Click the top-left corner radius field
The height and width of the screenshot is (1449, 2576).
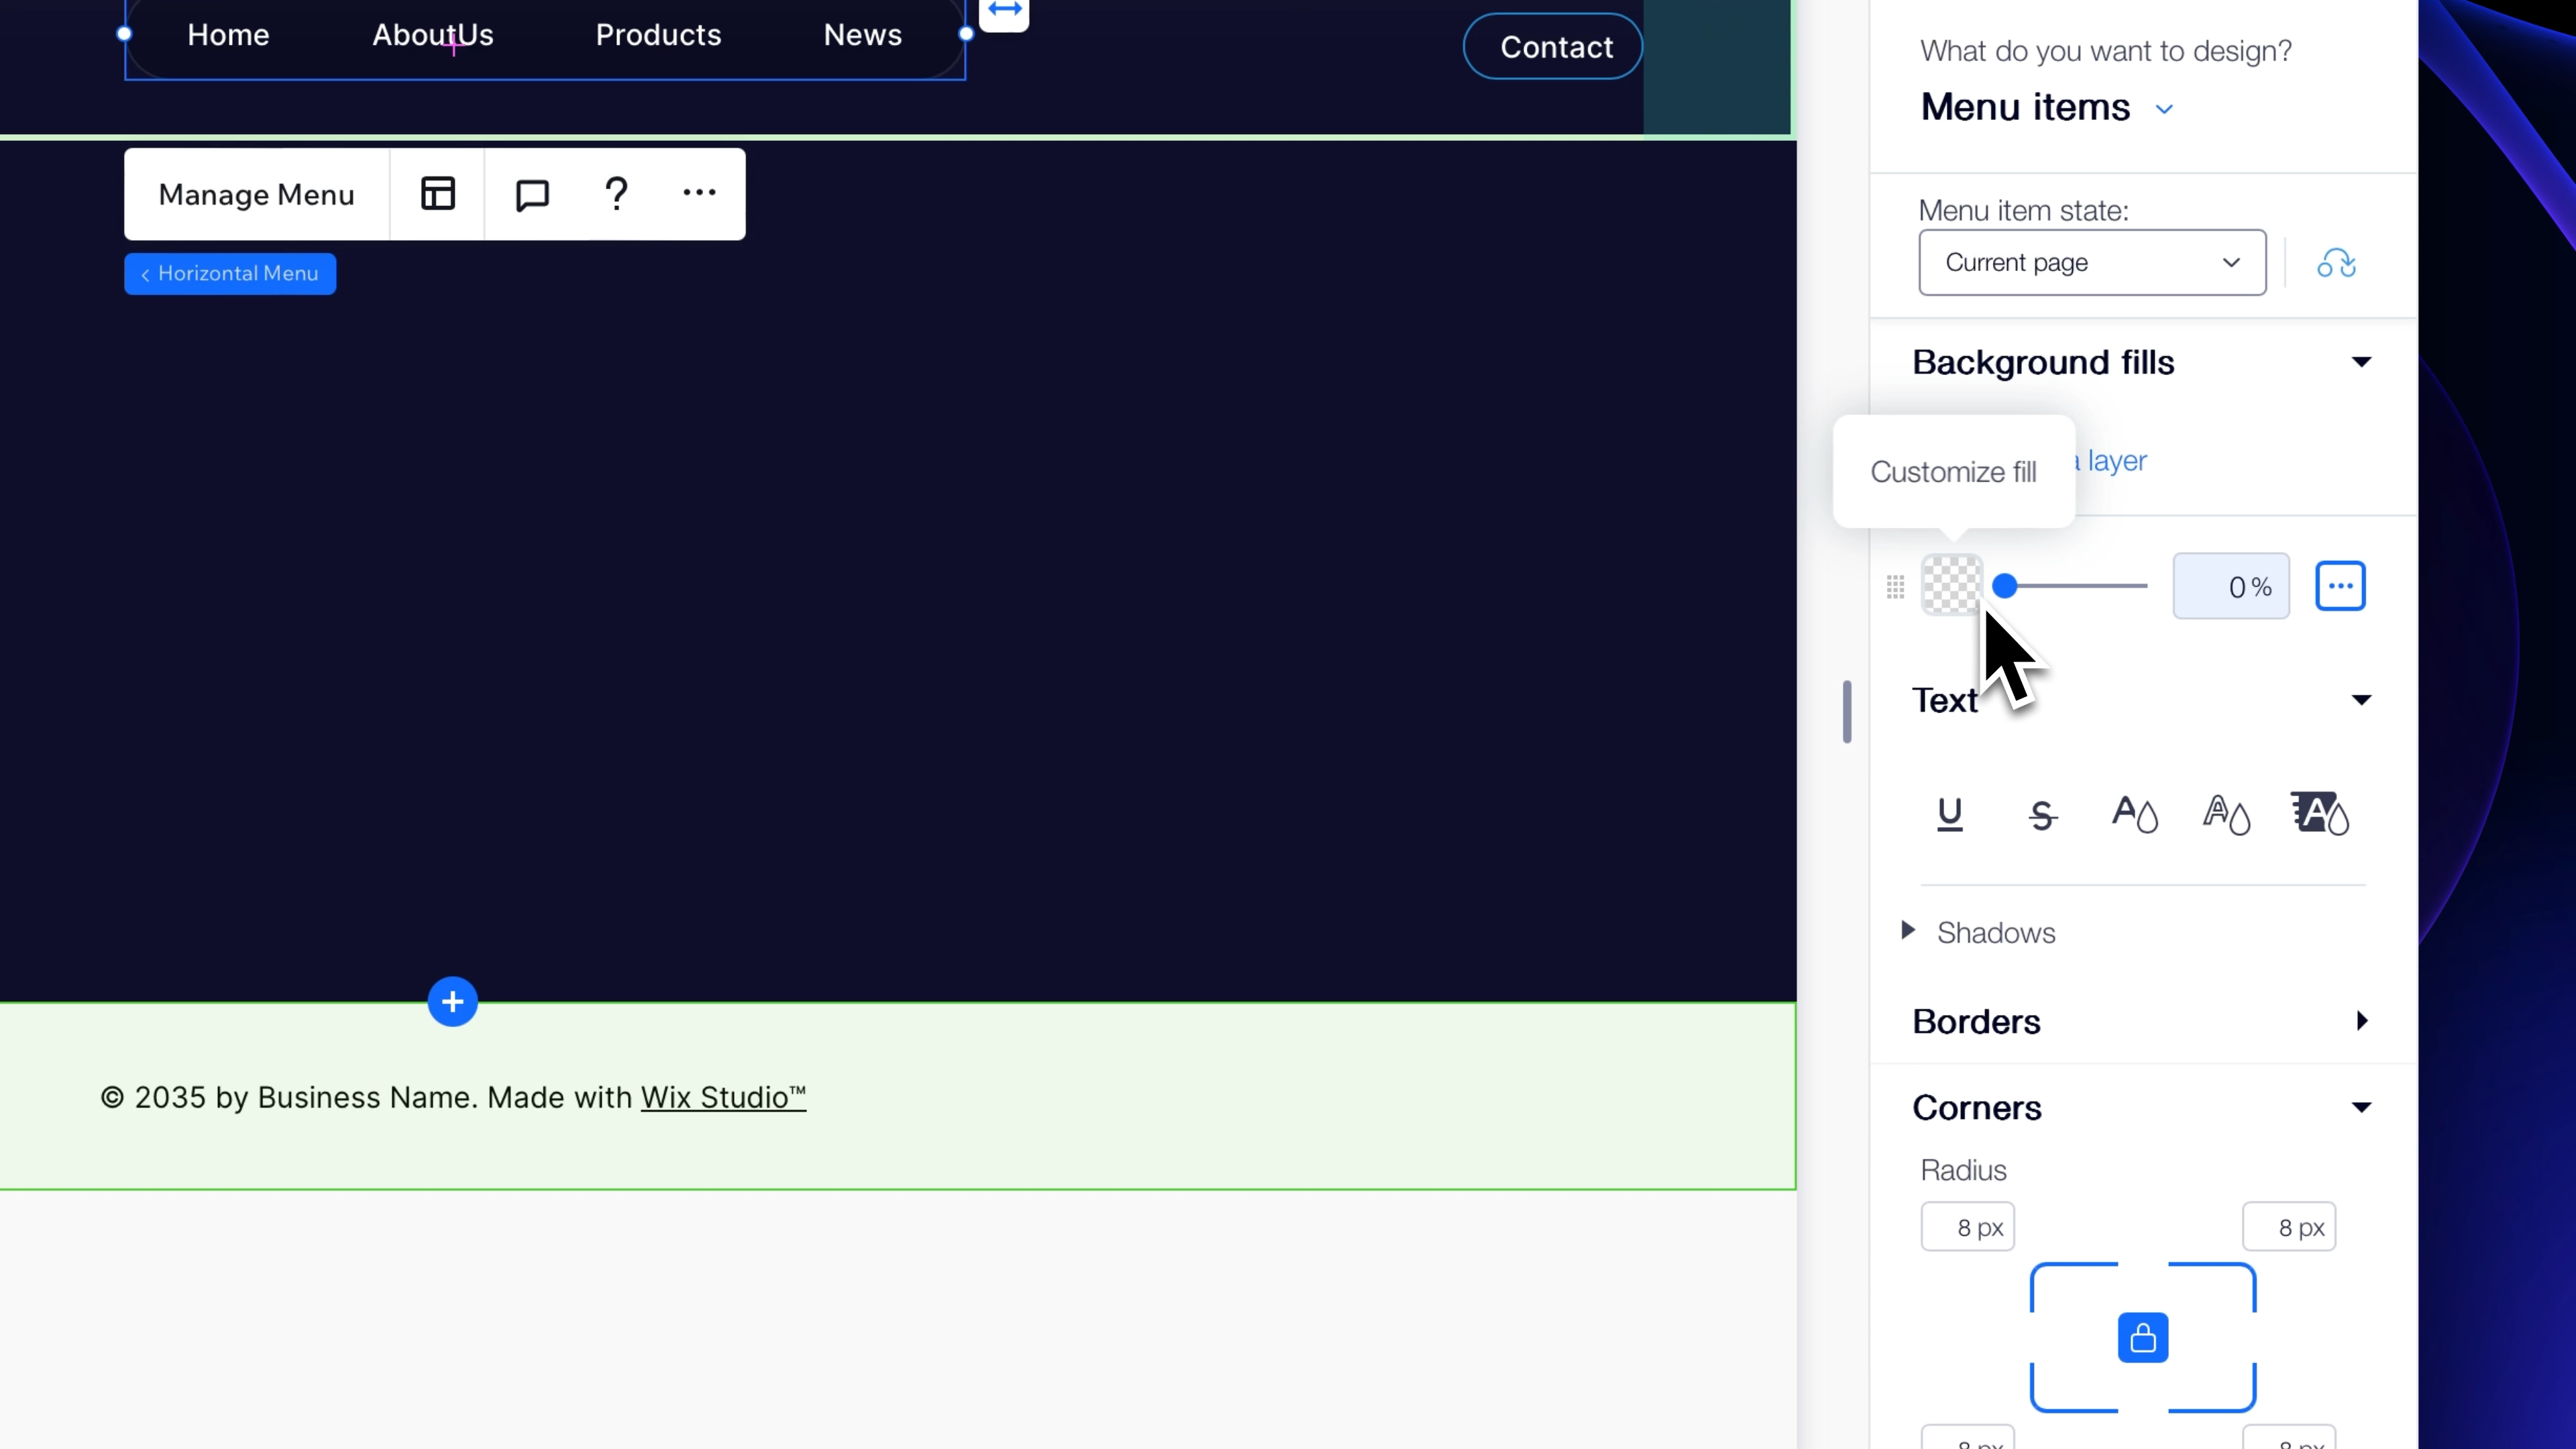click(1967, 1227)
